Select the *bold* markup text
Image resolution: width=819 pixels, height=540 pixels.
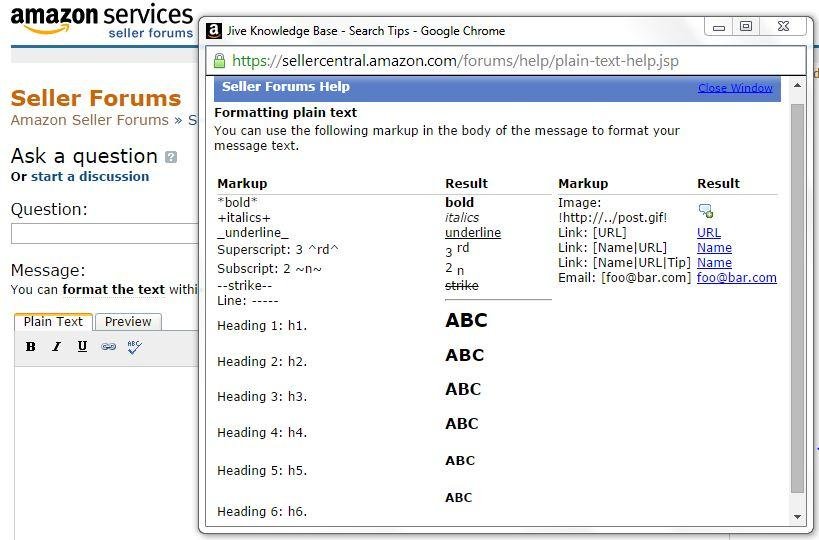238,202
